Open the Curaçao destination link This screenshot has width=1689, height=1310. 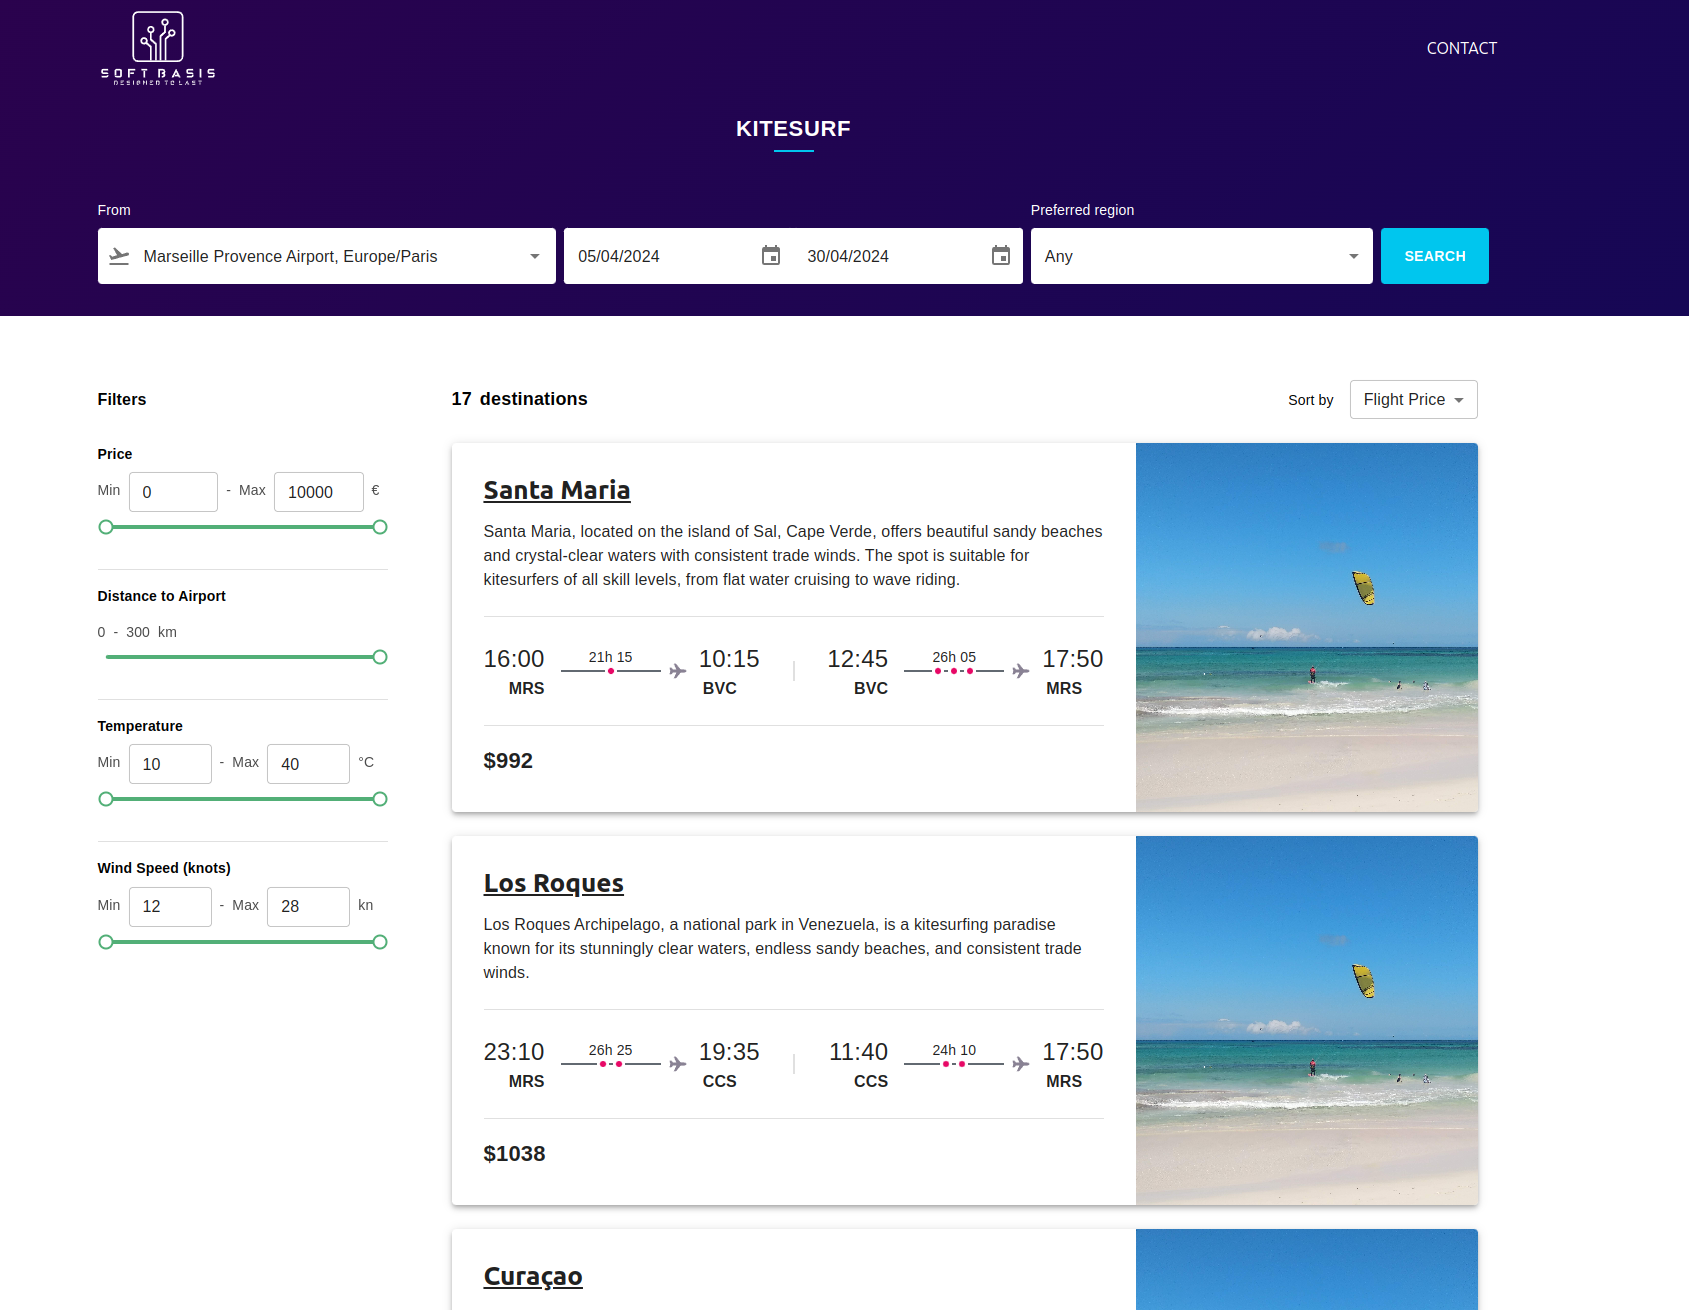532,1276
